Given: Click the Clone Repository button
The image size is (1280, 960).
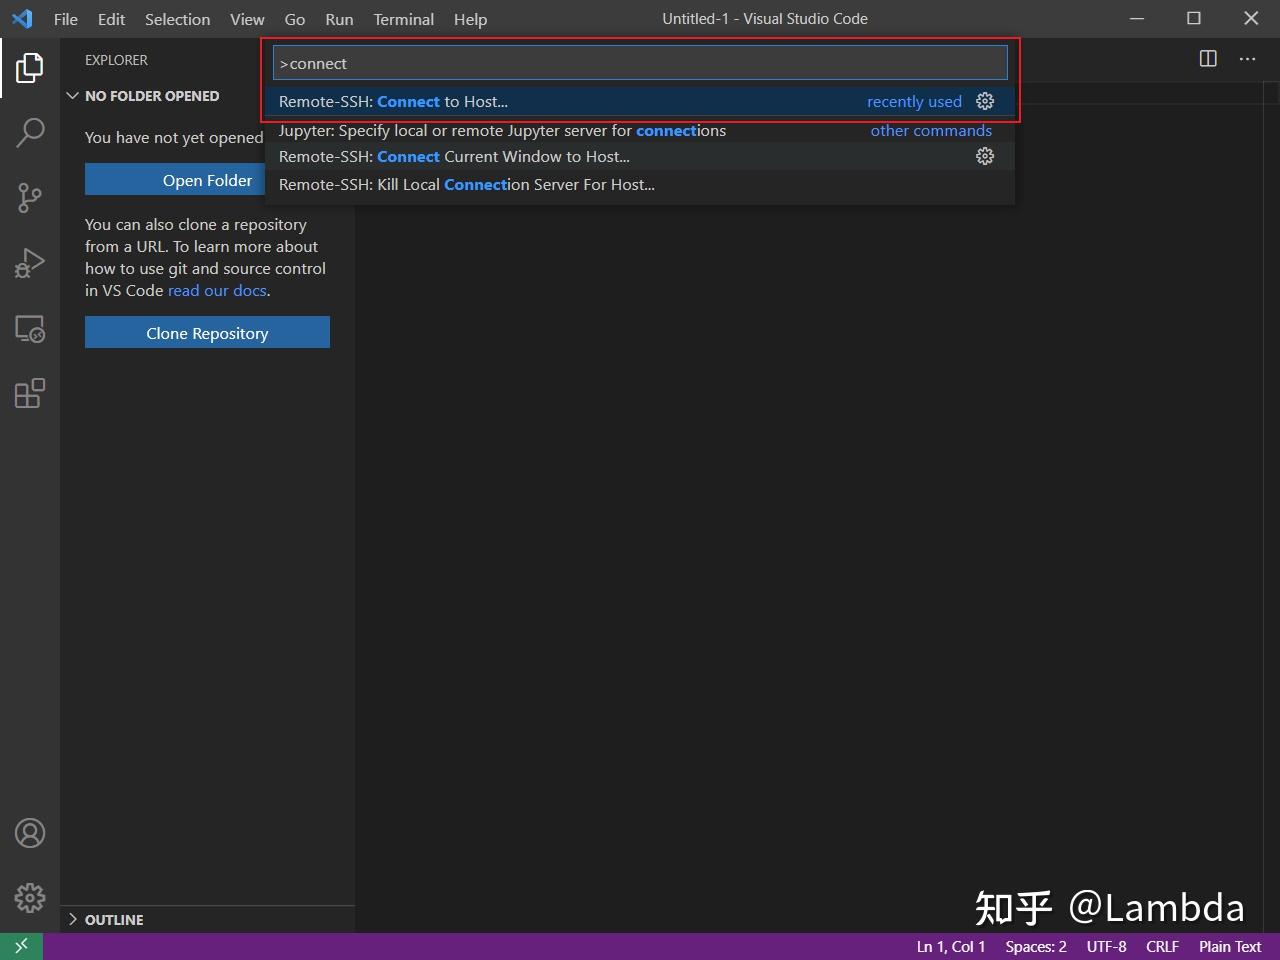Looking at the screenshot, I should click(207, 332).
